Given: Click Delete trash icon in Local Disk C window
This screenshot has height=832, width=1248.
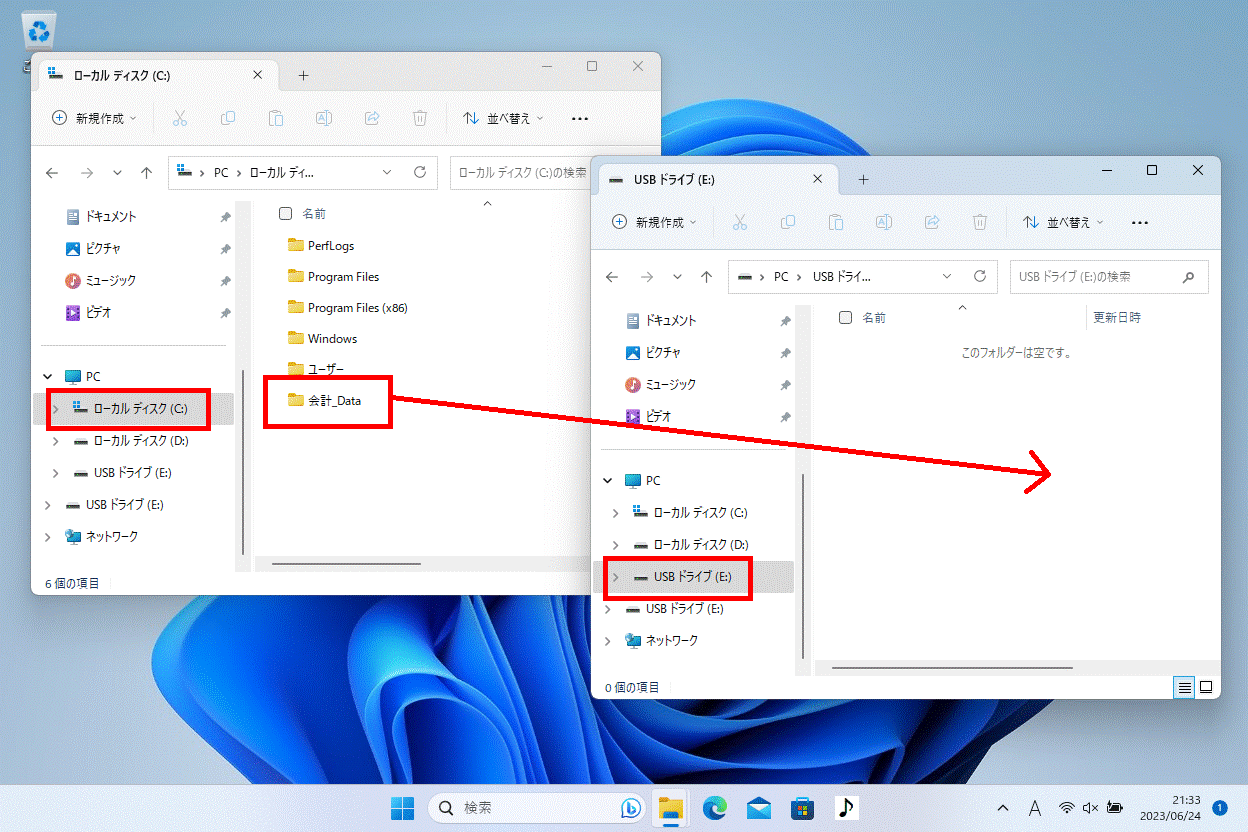Looking at the screenshot, I should [x=420, y=118].
